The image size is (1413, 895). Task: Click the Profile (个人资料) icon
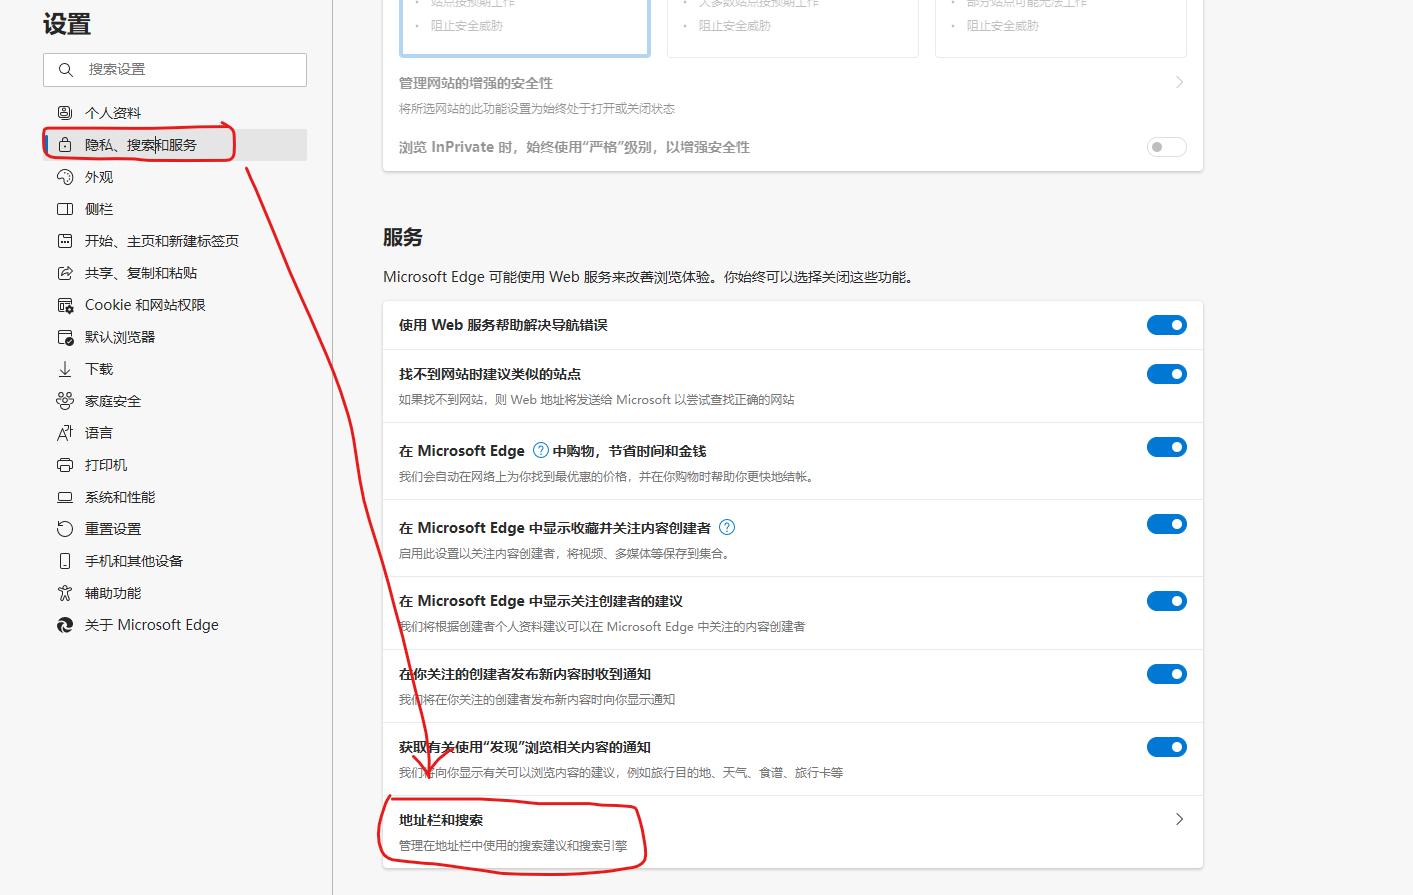(x=65, y=113)
